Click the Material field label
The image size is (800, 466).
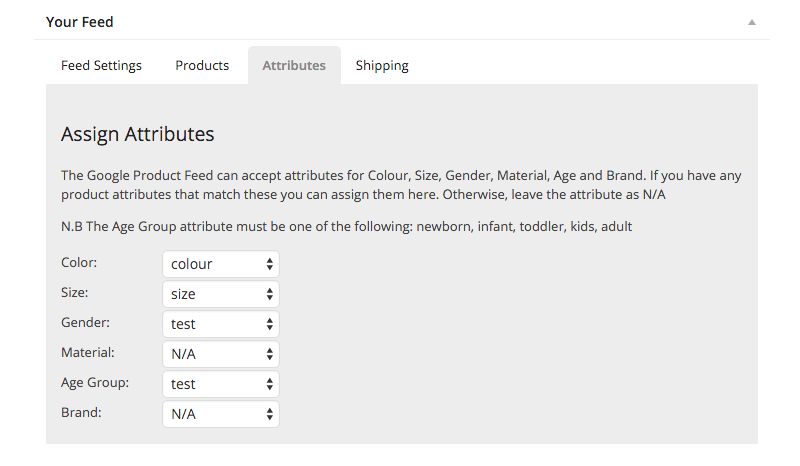coord(88,353)
